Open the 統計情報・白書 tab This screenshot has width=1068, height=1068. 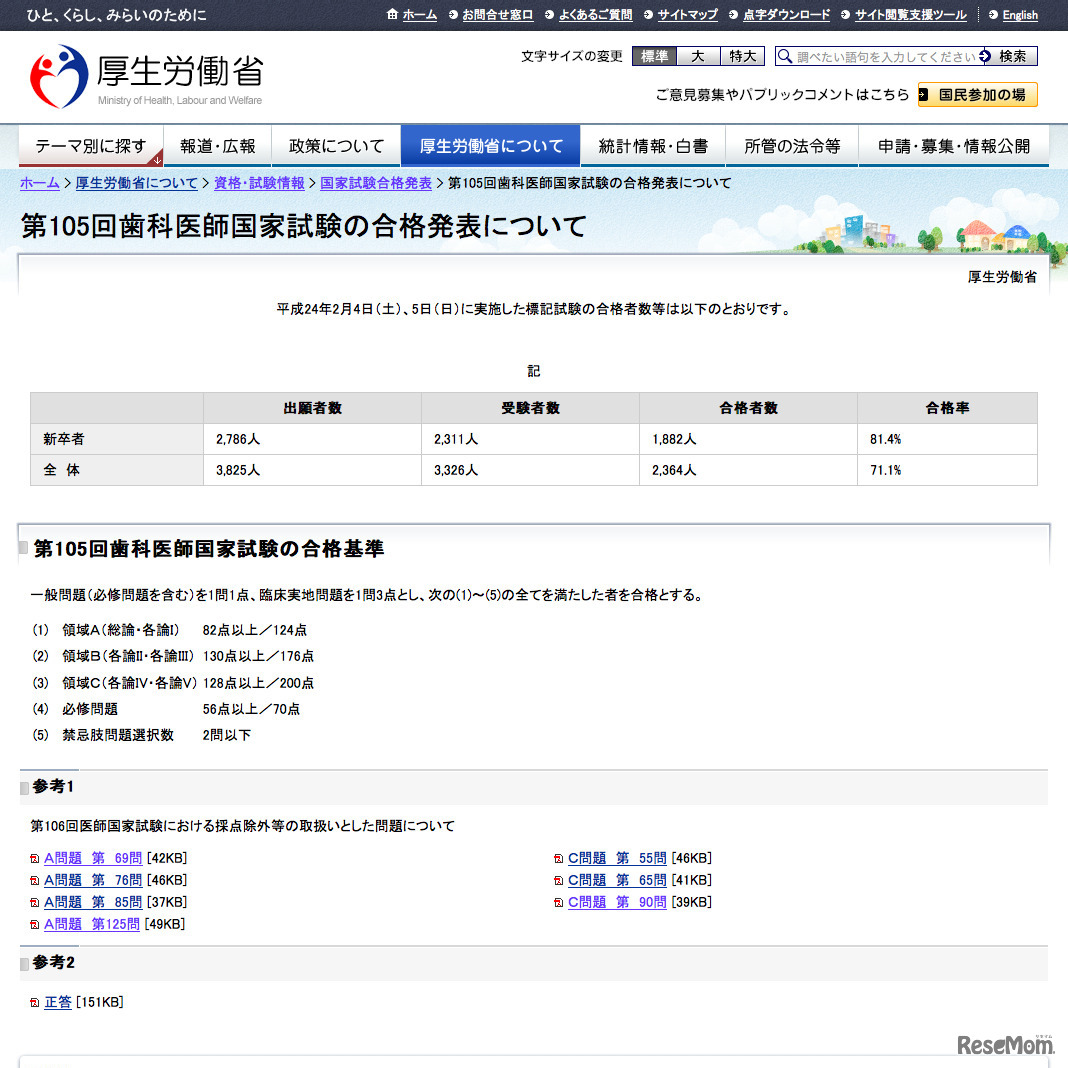pyautogui.click(x=651, y=145)
